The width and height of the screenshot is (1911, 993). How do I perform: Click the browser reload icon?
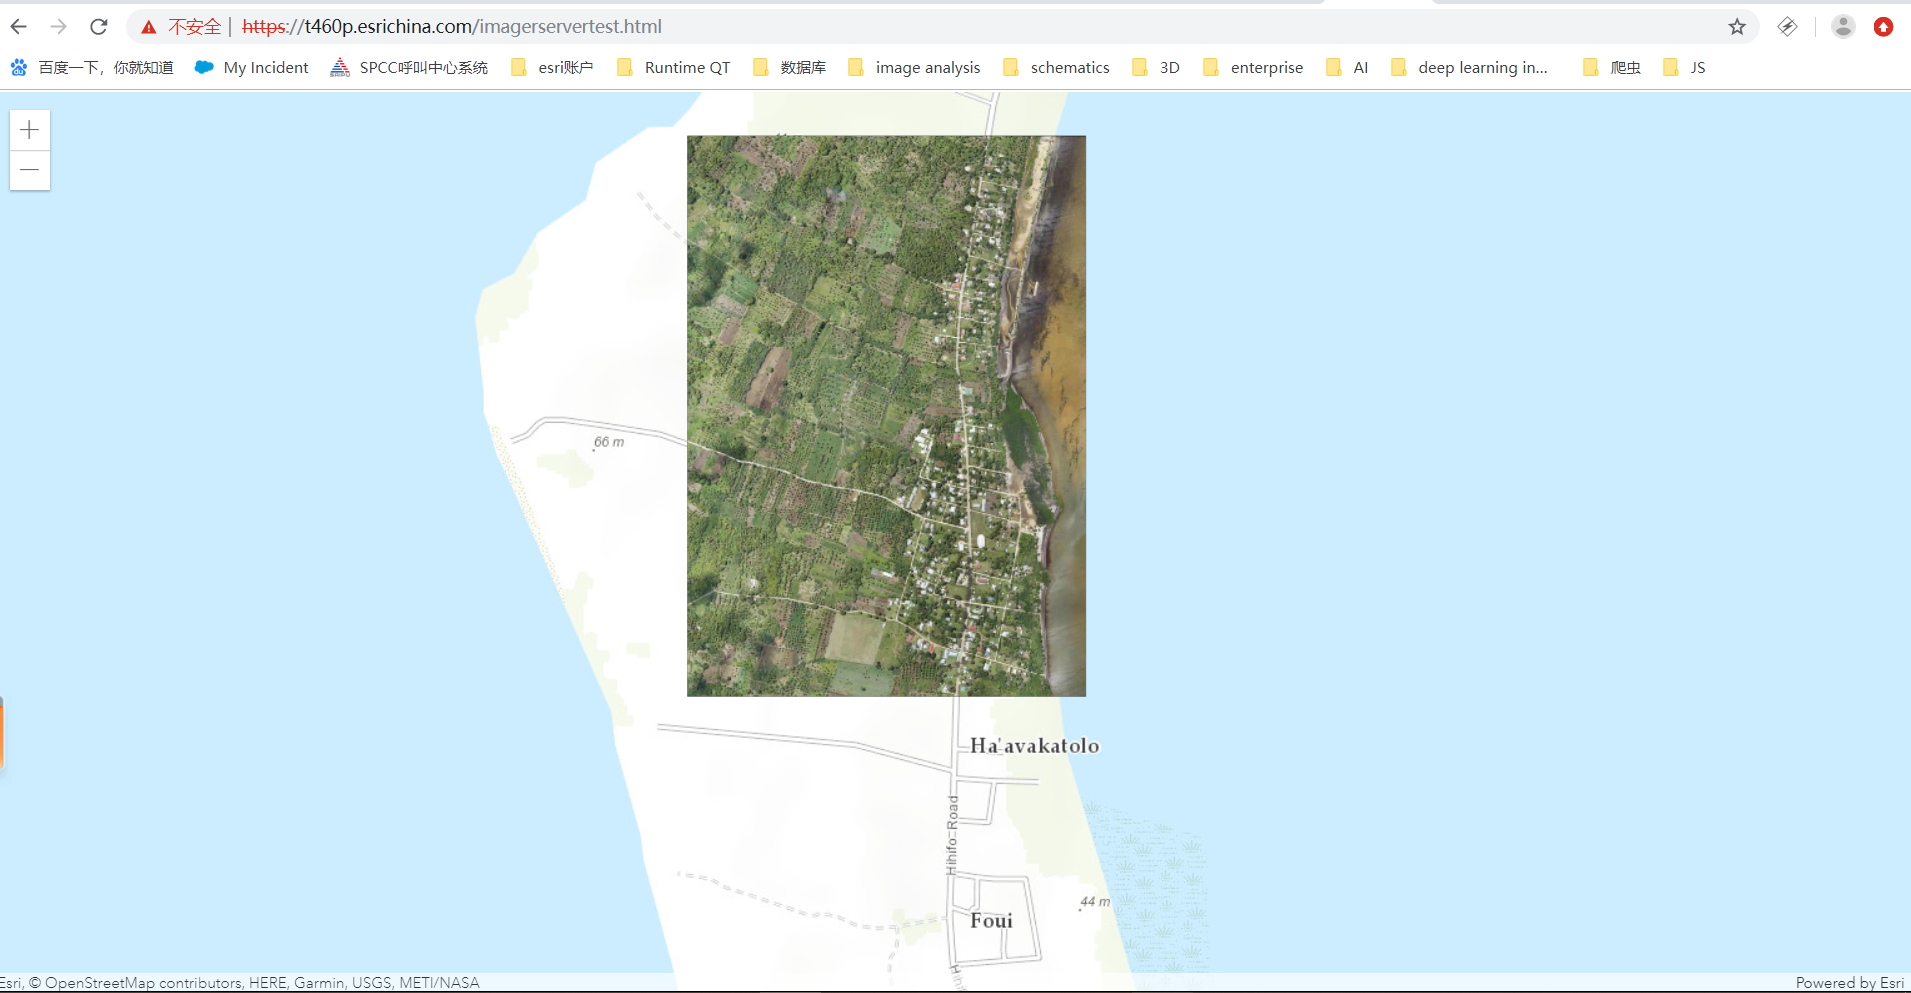click(98, 27)
